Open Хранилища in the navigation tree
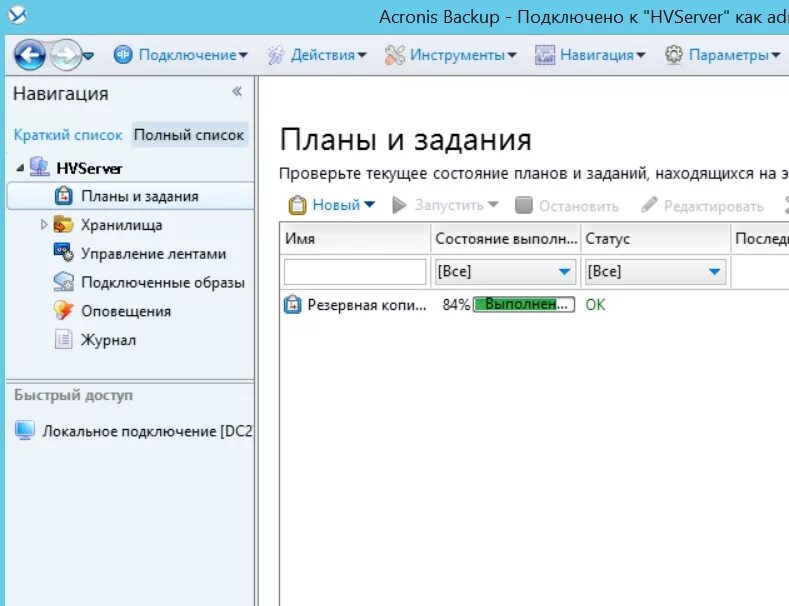789x606 pixels. click(121, 225)
